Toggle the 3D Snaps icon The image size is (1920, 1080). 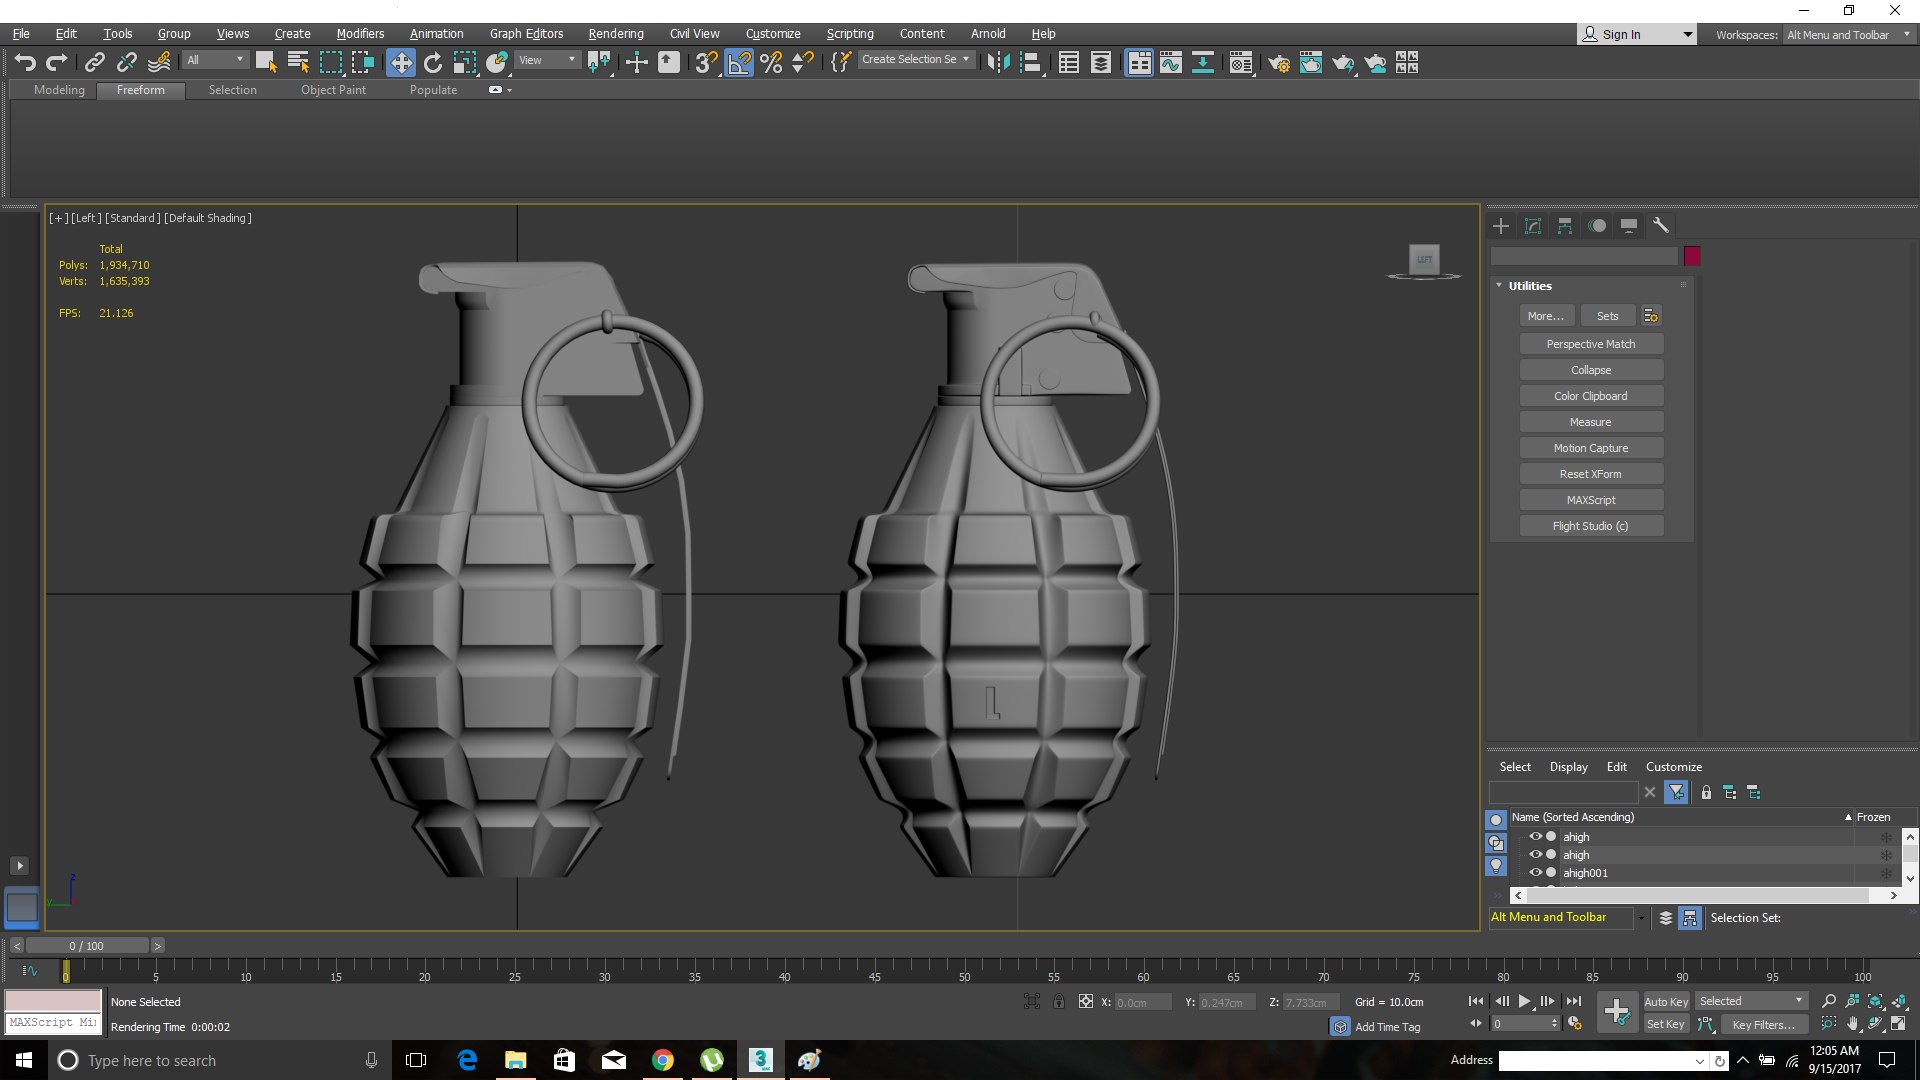[x=706, y=62]
